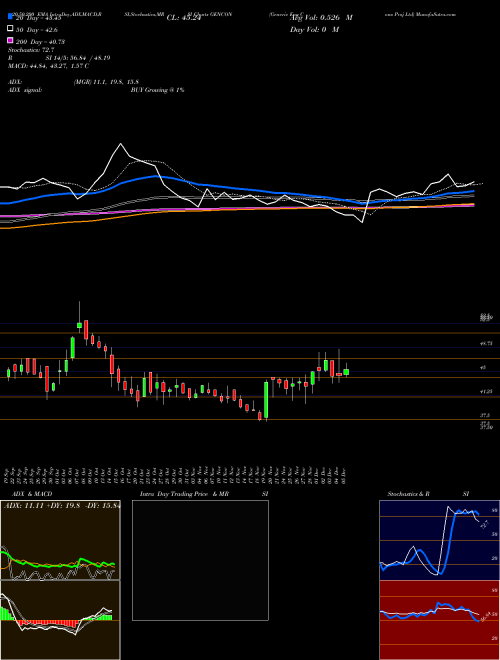Select the '50 Day = 42.6' legend text
This screenshot has height=660, width=500.
coord(37,29)
